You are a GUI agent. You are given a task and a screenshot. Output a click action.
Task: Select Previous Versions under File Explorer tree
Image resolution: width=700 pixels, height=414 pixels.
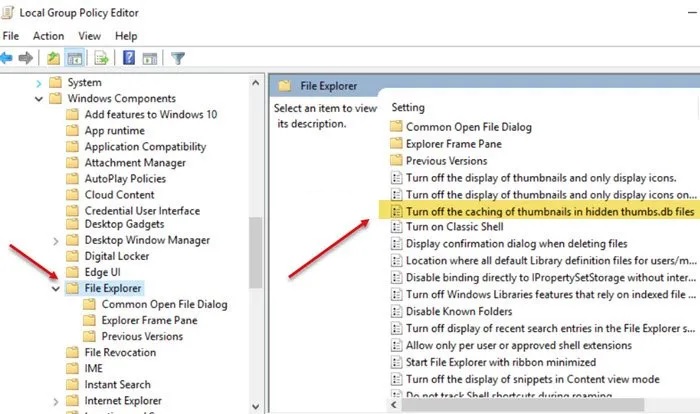142,336
